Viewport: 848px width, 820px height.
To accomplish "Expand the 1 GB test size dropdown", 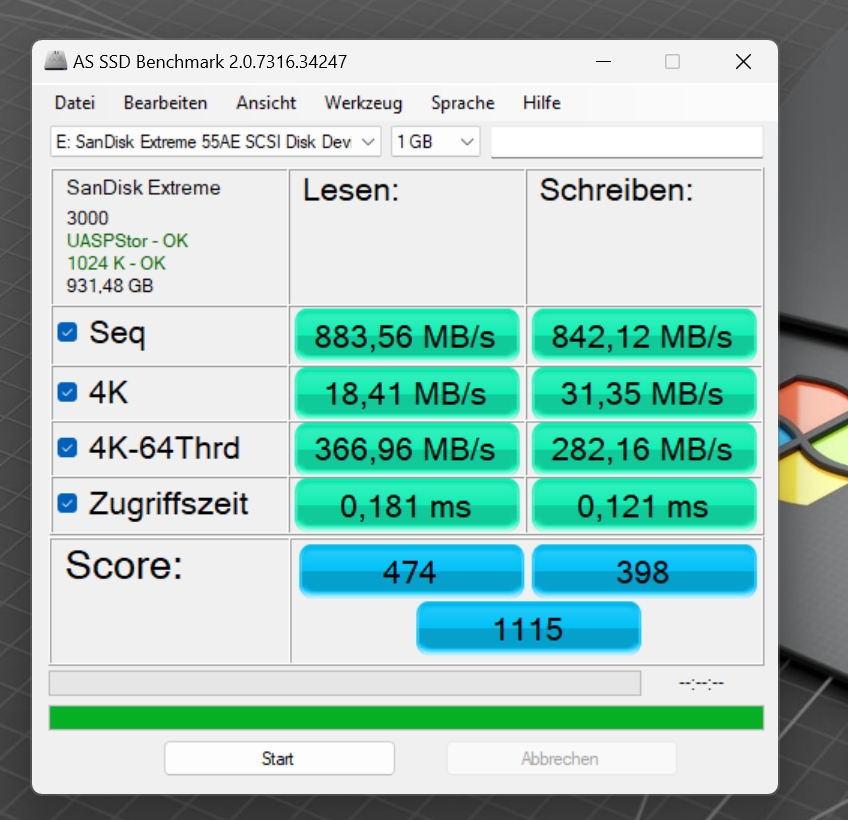I will coord(436,142).
